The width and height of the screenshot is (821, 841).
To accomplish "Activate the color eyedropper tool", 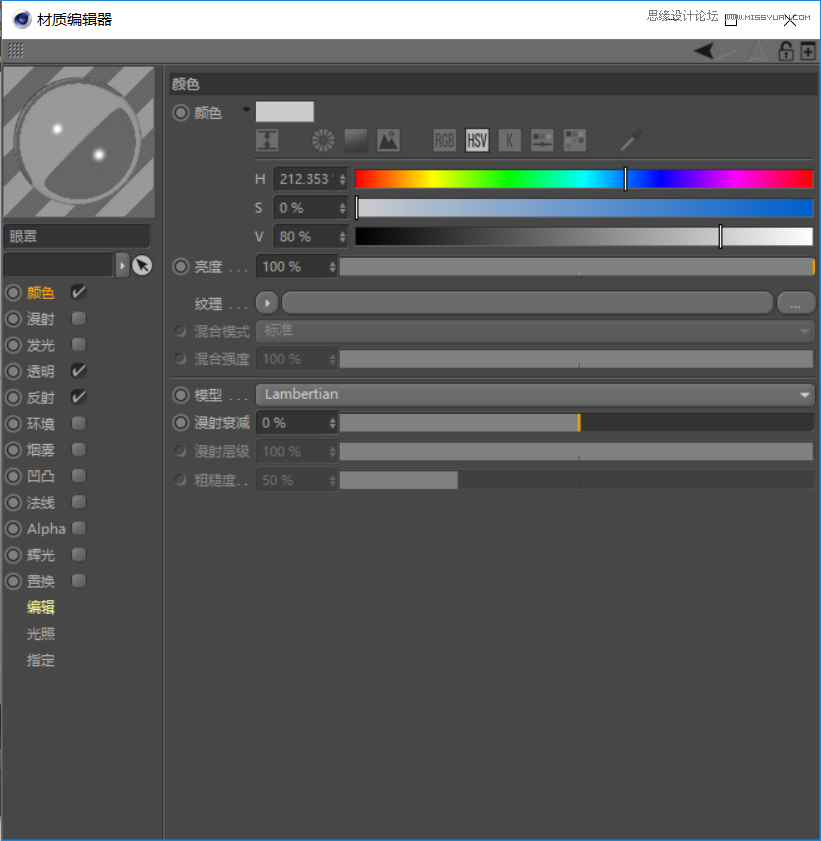I will (x=629, y=140).
